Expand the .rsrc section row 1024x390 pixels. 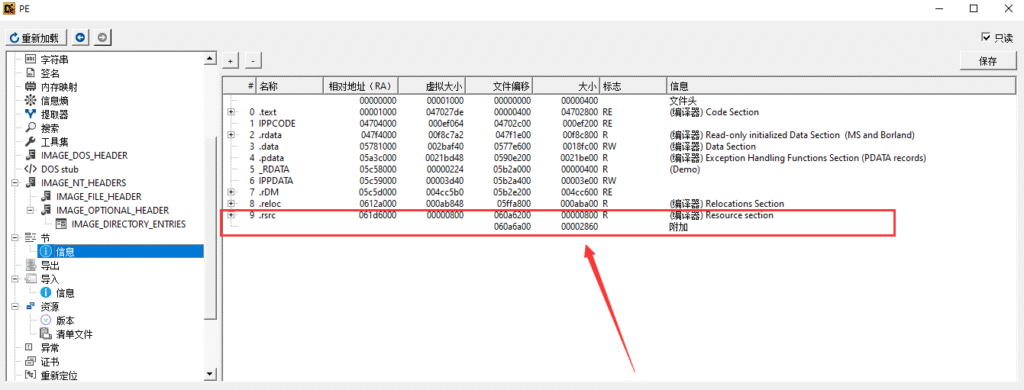click(231, 215)
